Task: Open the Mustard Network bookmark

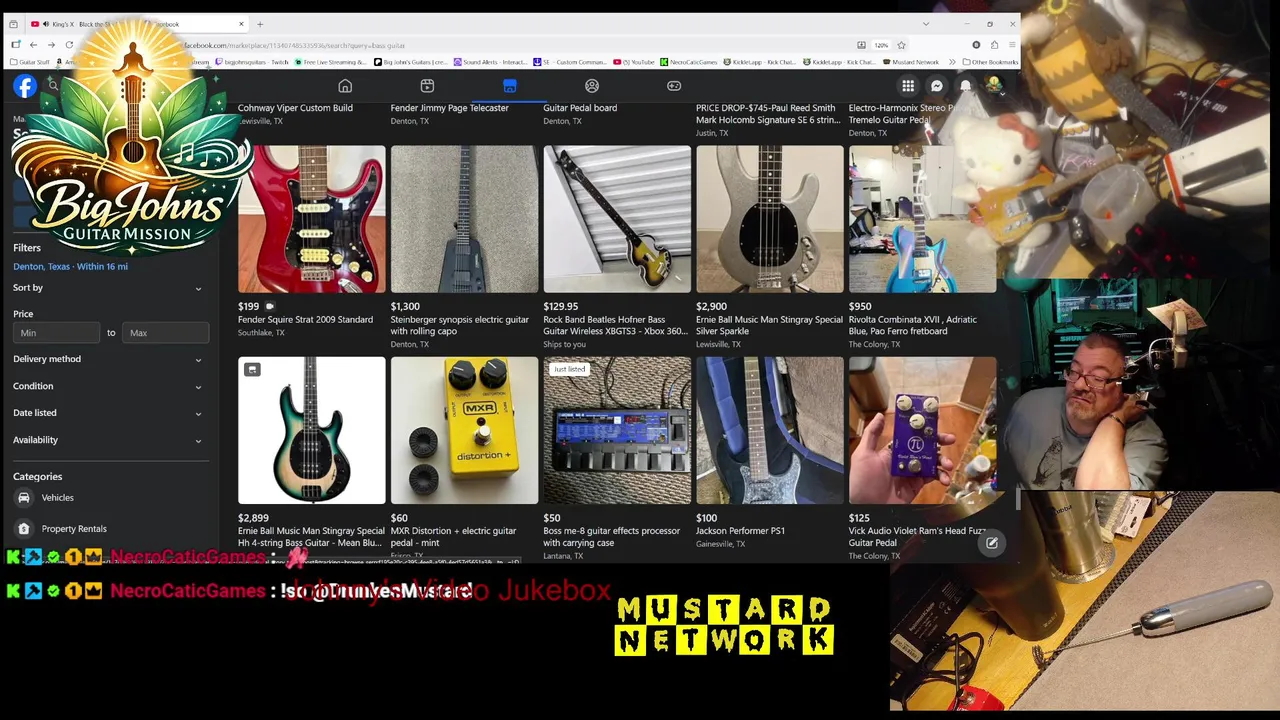Action: click(x=912, y=62)
